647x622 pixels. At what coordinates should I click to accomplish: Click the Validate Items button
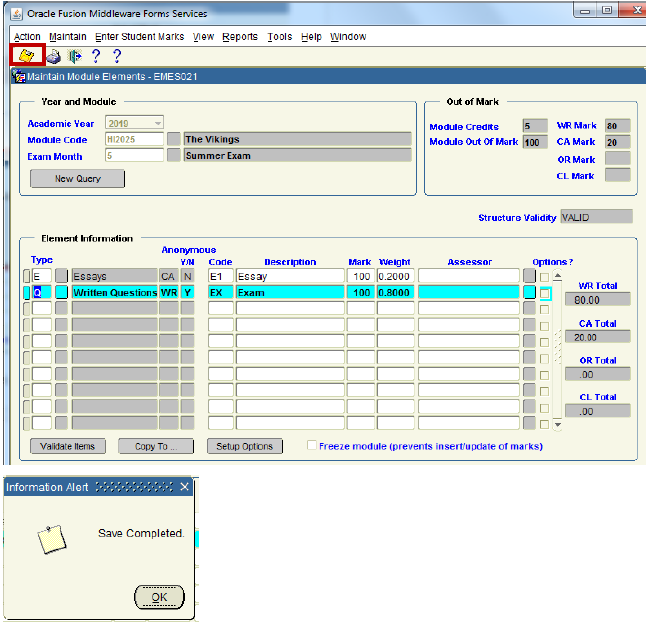click(x=68, y=447)
